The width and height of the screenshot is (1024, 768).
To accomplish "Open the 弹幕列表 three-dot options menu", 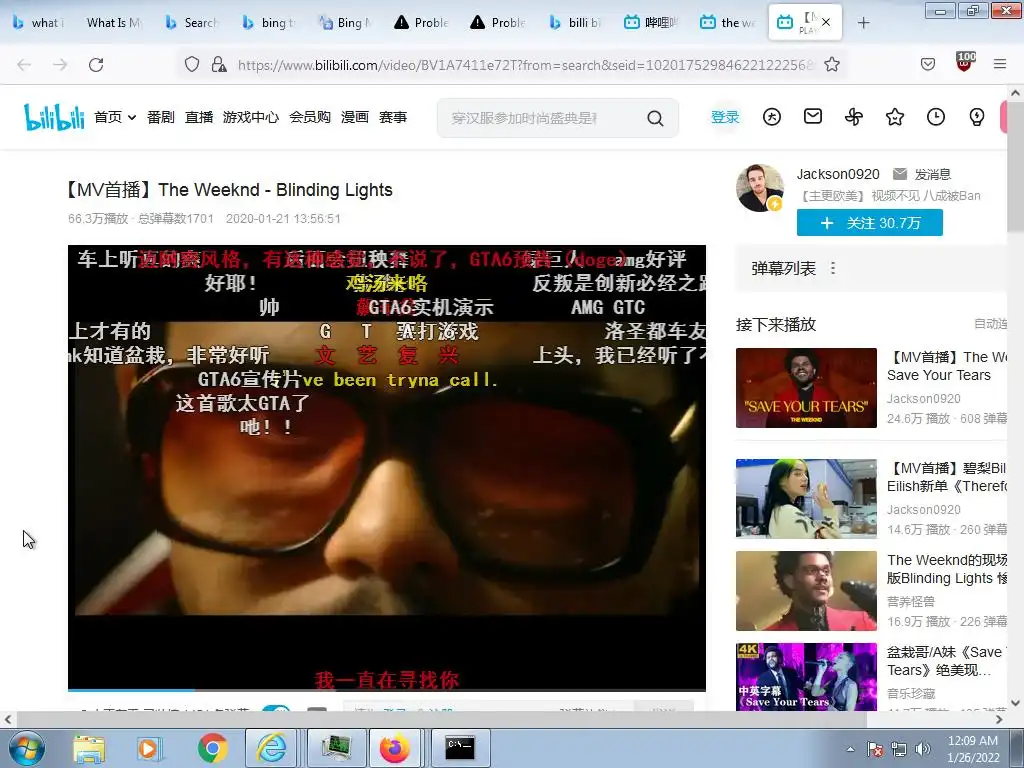I will (833, 268).
